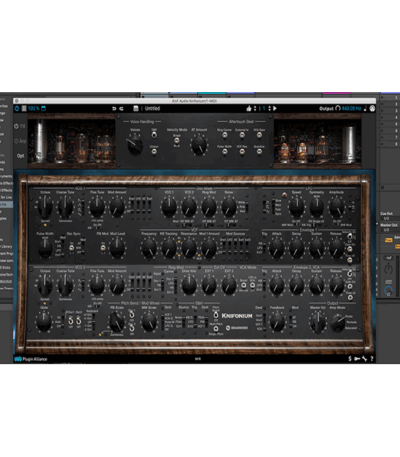Click the thumbs-up like preset icon
Screen dimensions: 400x457
(249, 108)
